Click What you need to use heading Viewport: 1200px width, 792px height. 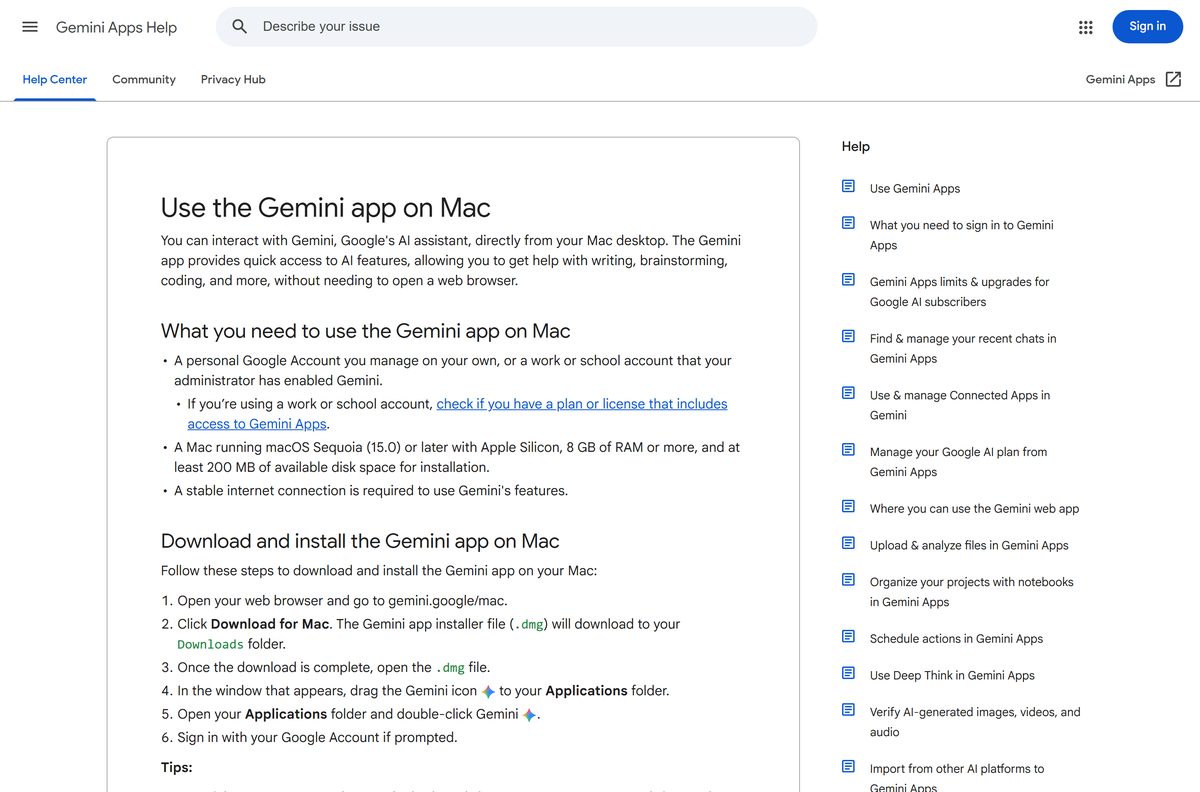tap(366, 331)
